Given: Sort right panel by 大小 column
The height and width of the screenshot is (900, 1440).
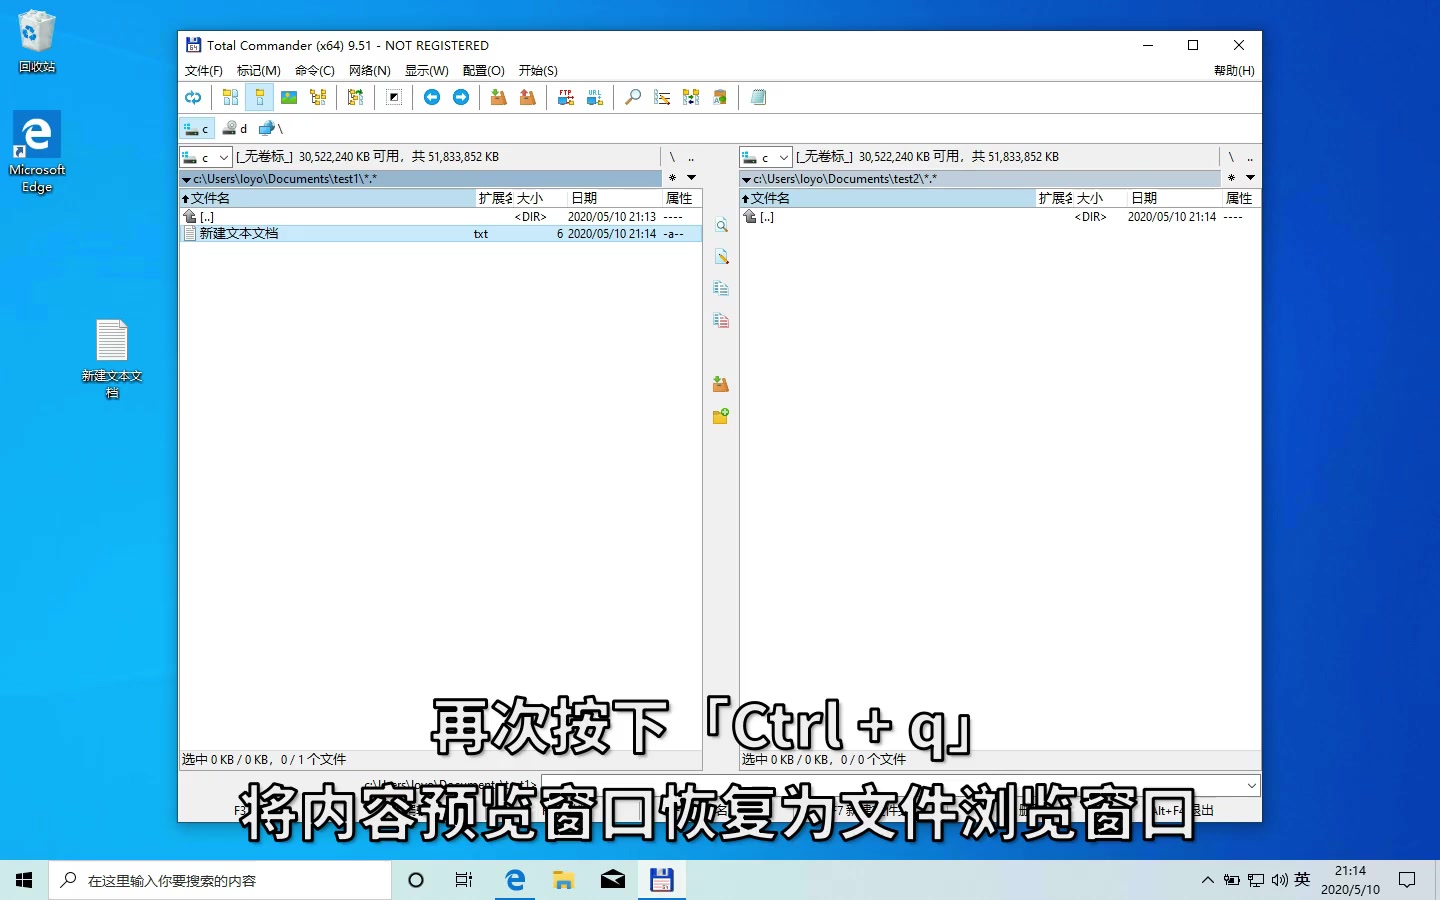Looking at the screenshot, I should (1100, 198).
